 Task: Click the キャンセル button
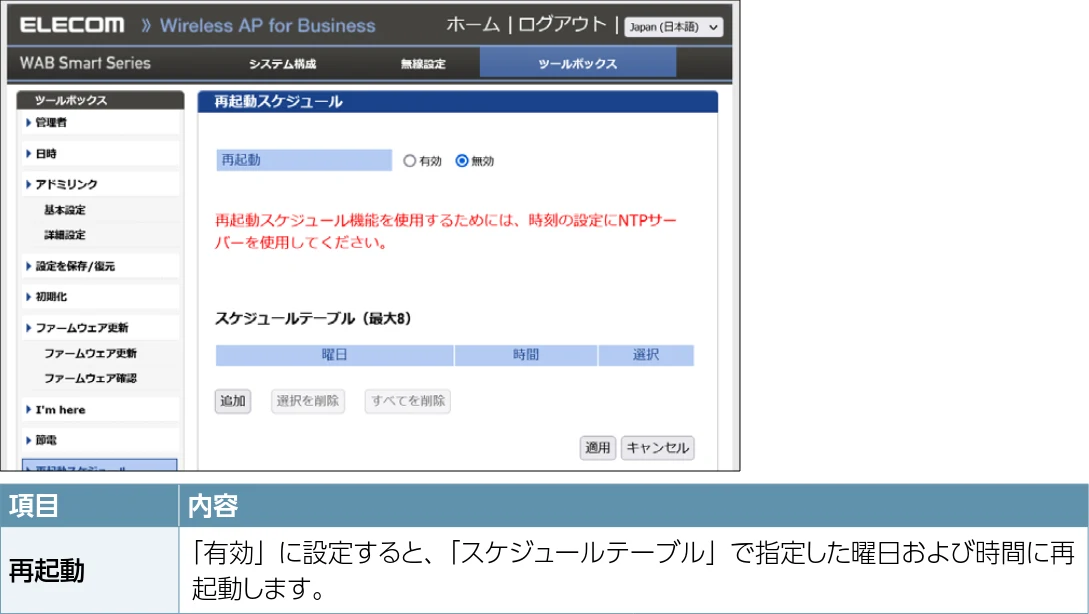pyautogui.click(x=657, y=448)
